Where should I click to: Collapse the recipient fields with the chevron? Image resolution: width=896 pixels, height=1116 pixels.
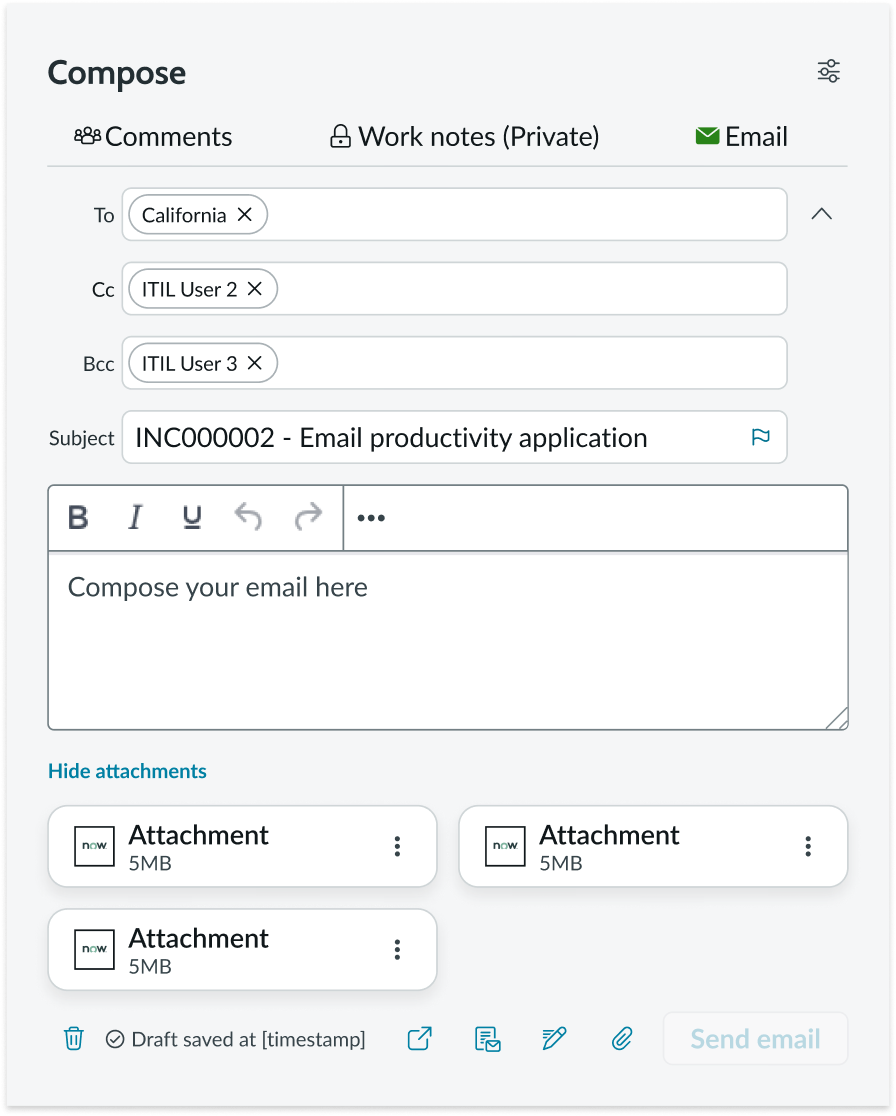(822, 214)
